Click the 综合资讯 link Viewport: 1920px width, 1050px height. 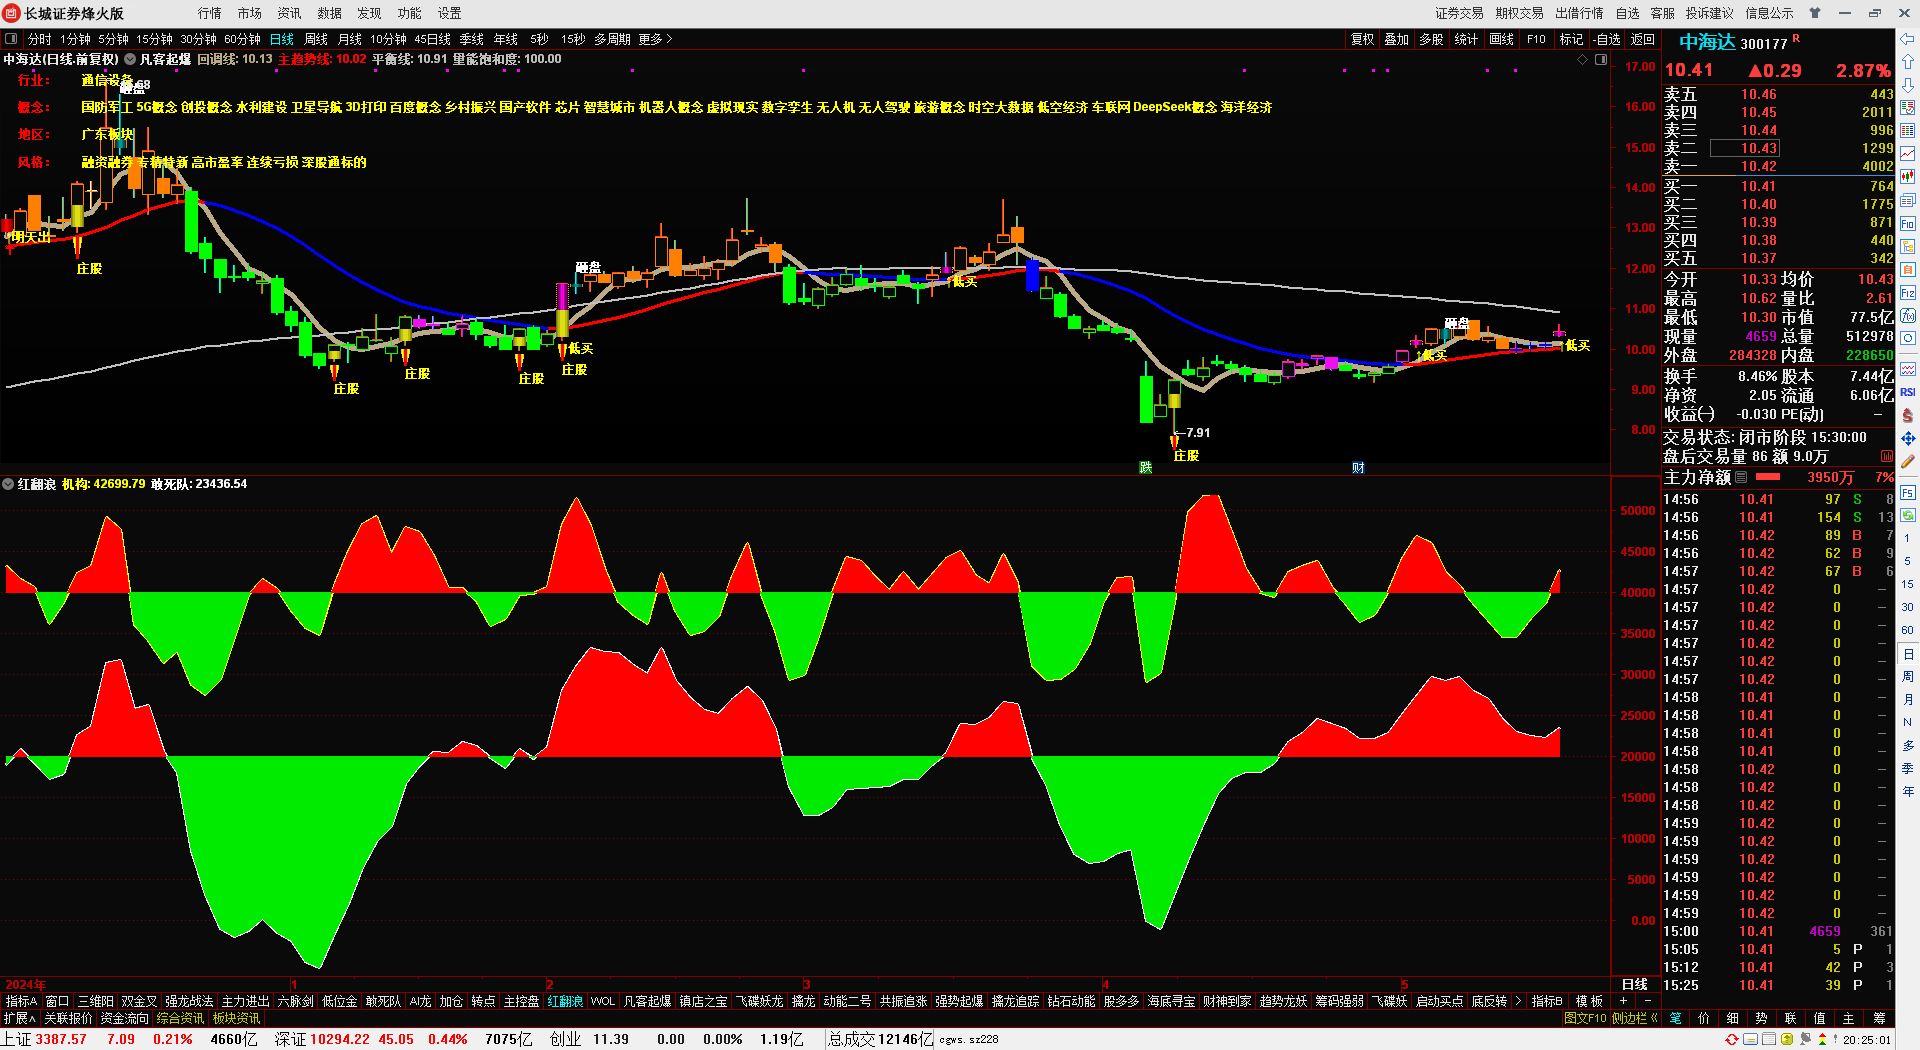coord(180,1018)
